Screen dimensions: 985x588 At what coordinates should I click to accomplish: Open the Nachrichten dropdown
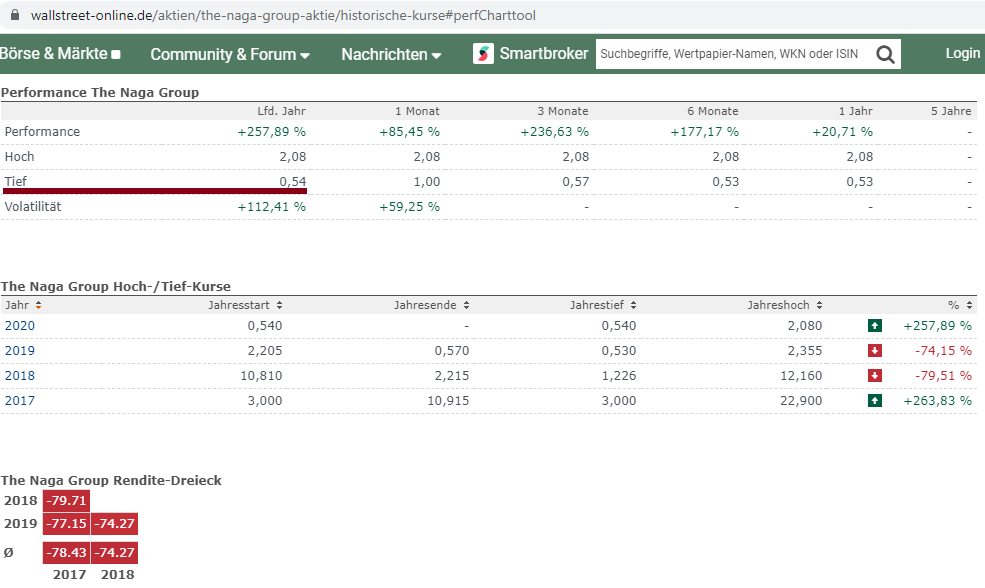click(390, 54)
